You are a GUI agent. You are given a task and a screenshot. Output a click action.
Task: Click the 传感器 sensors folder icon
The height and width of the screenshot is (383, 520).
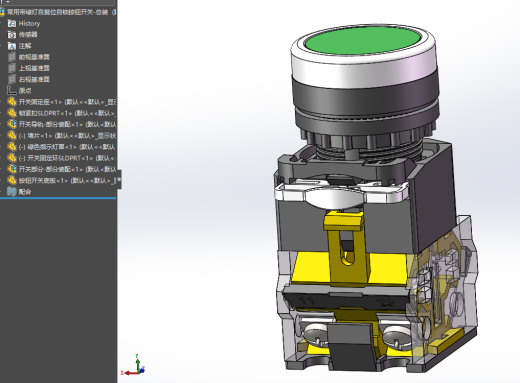point(12,35)
